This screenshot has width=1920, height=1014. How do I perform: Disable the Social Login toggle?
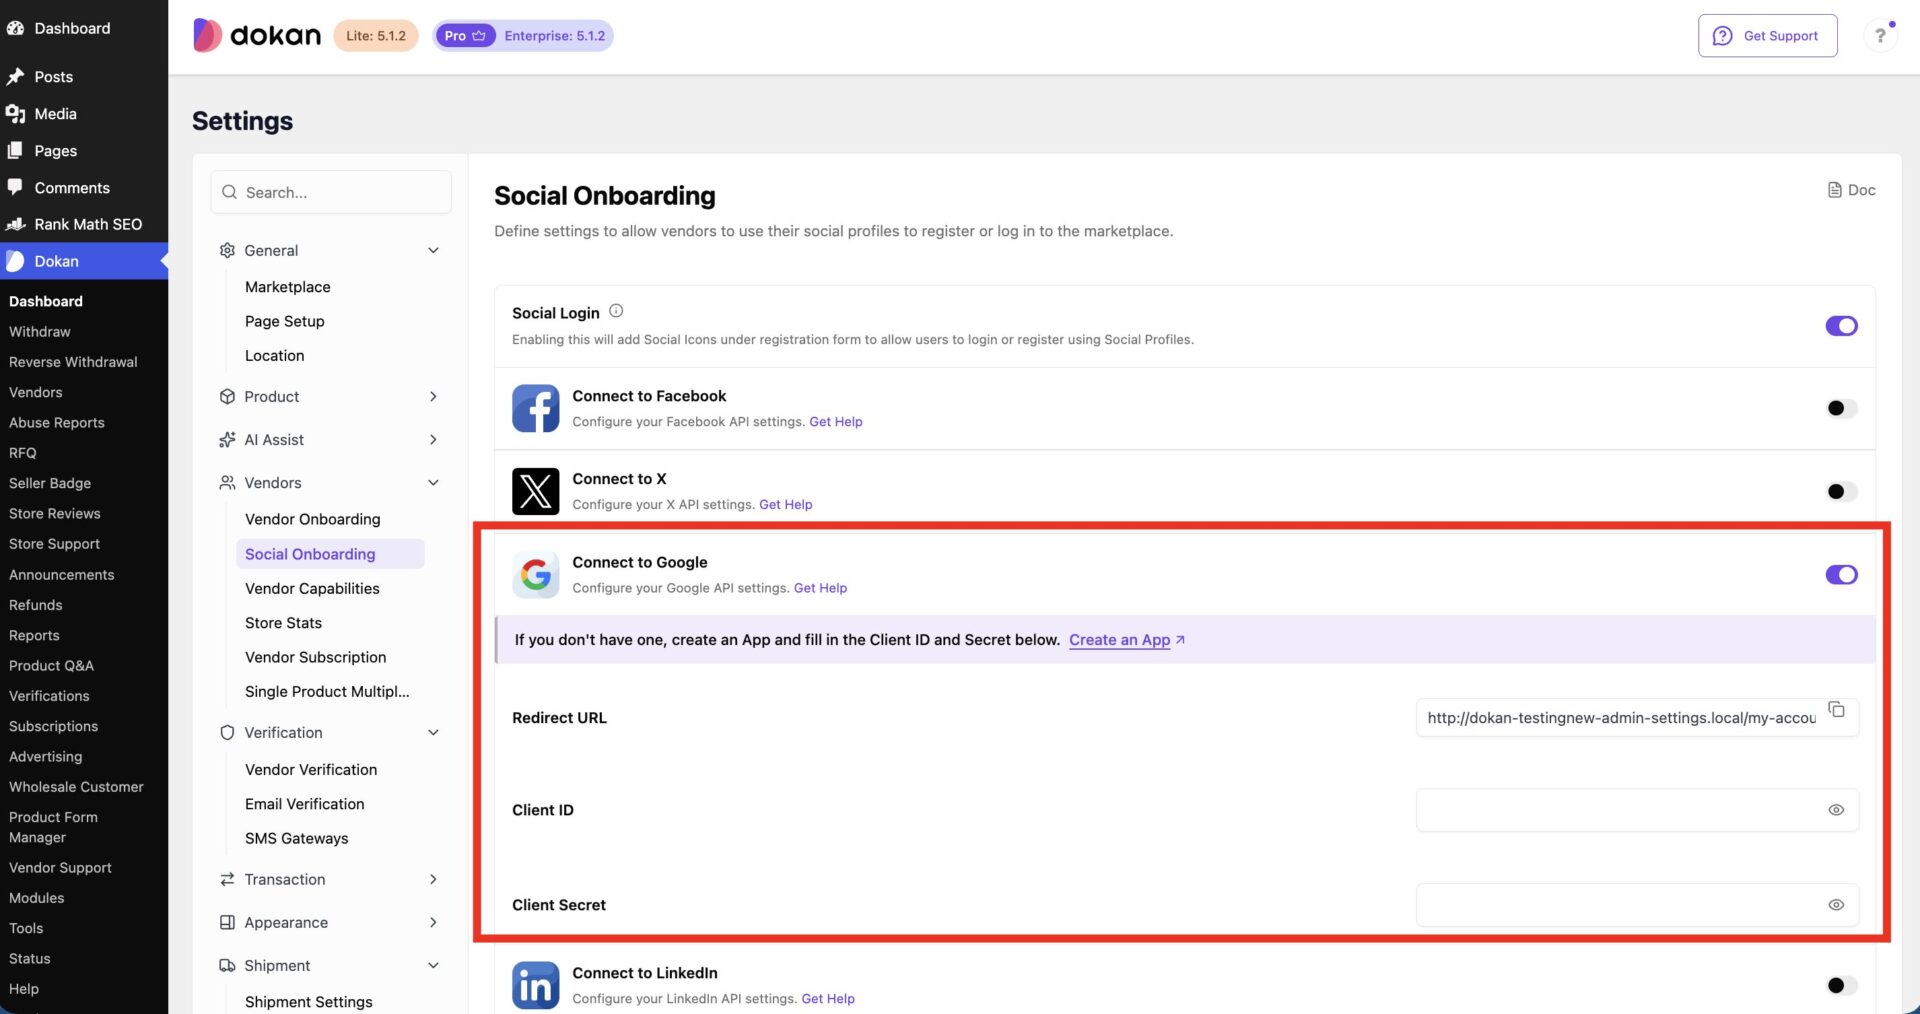(x=1841, y=326)
